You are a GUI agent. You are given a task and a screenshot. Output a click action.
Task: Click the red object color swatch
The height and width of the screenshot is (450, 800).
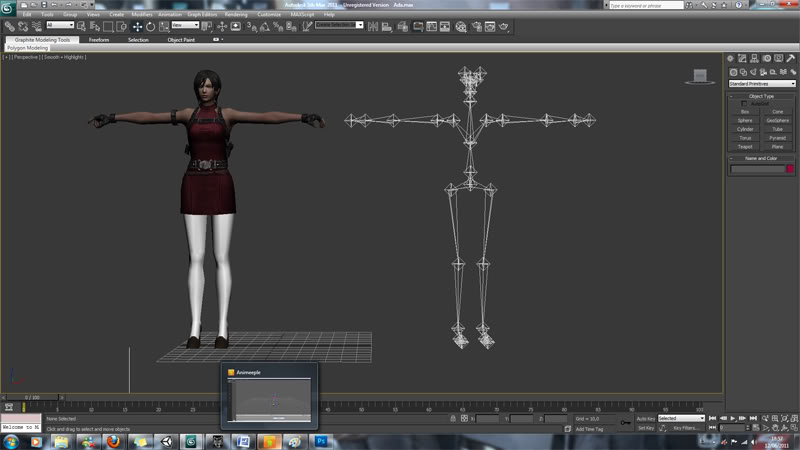point(790,169)
